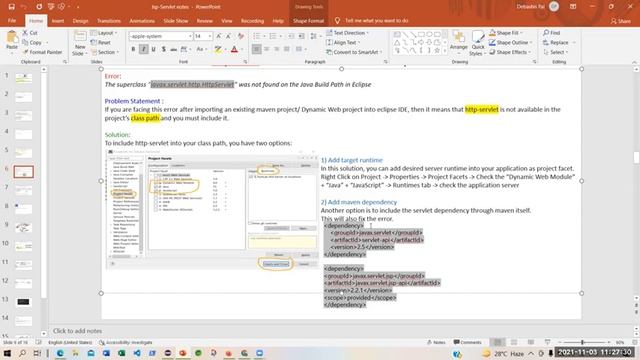
Task: Increase font size with the larger A icon
Action: 219,36
